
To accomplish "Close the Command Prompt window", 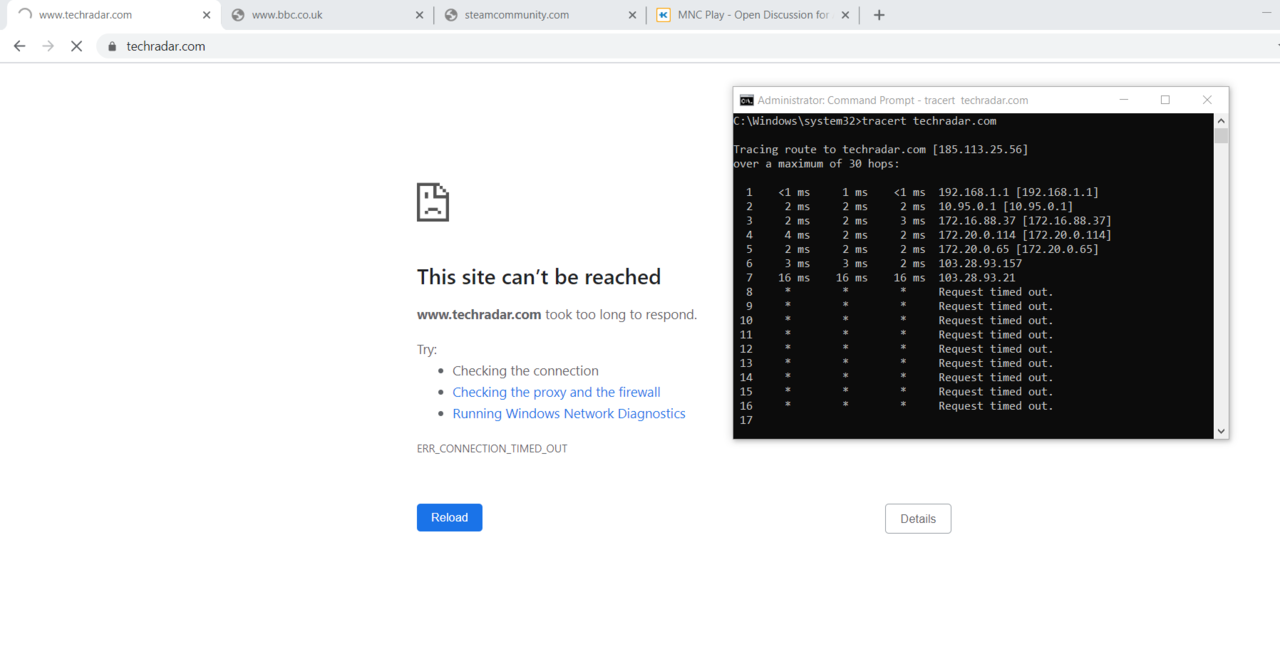I will tap(1207, 100).
